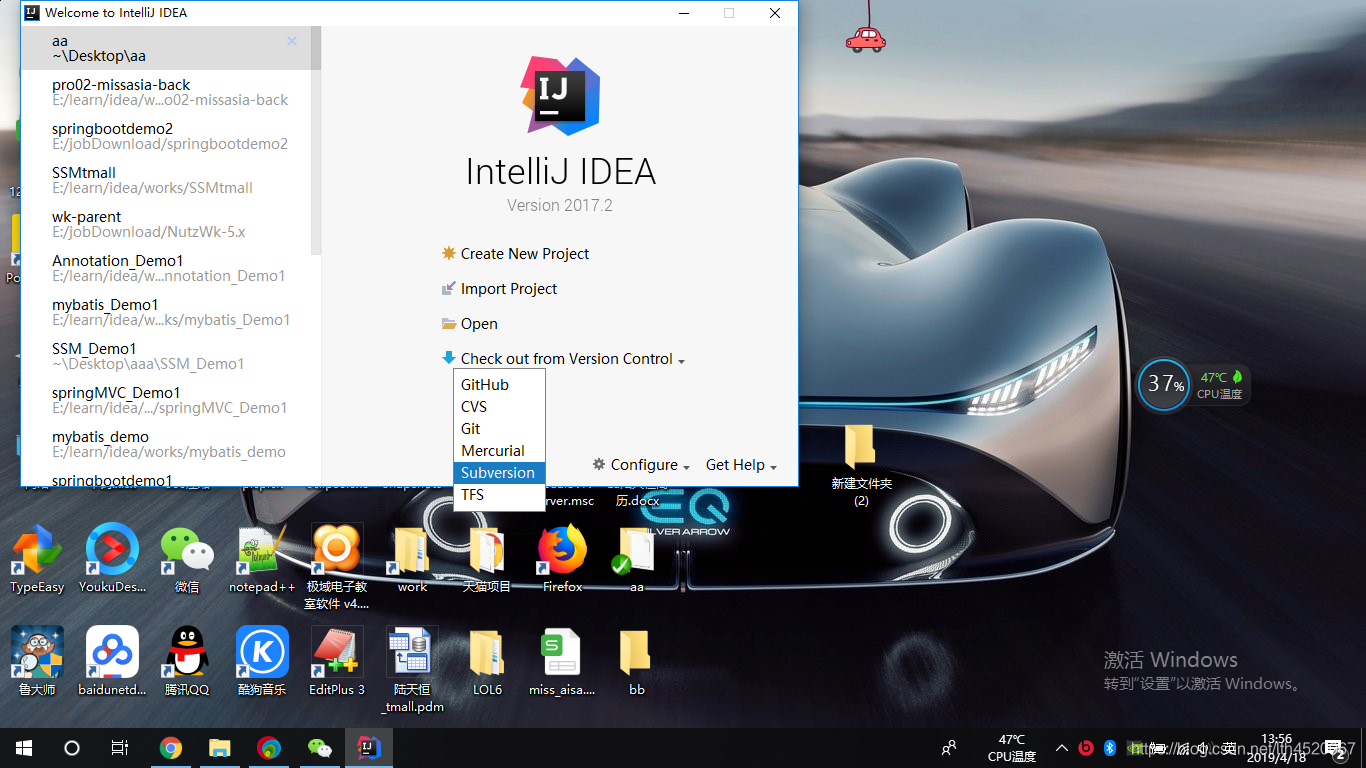Open 新建文件夹 (2) folder on desktop
The width and height of the screenshot is (1366, 768).
click(x=861, y=464)
